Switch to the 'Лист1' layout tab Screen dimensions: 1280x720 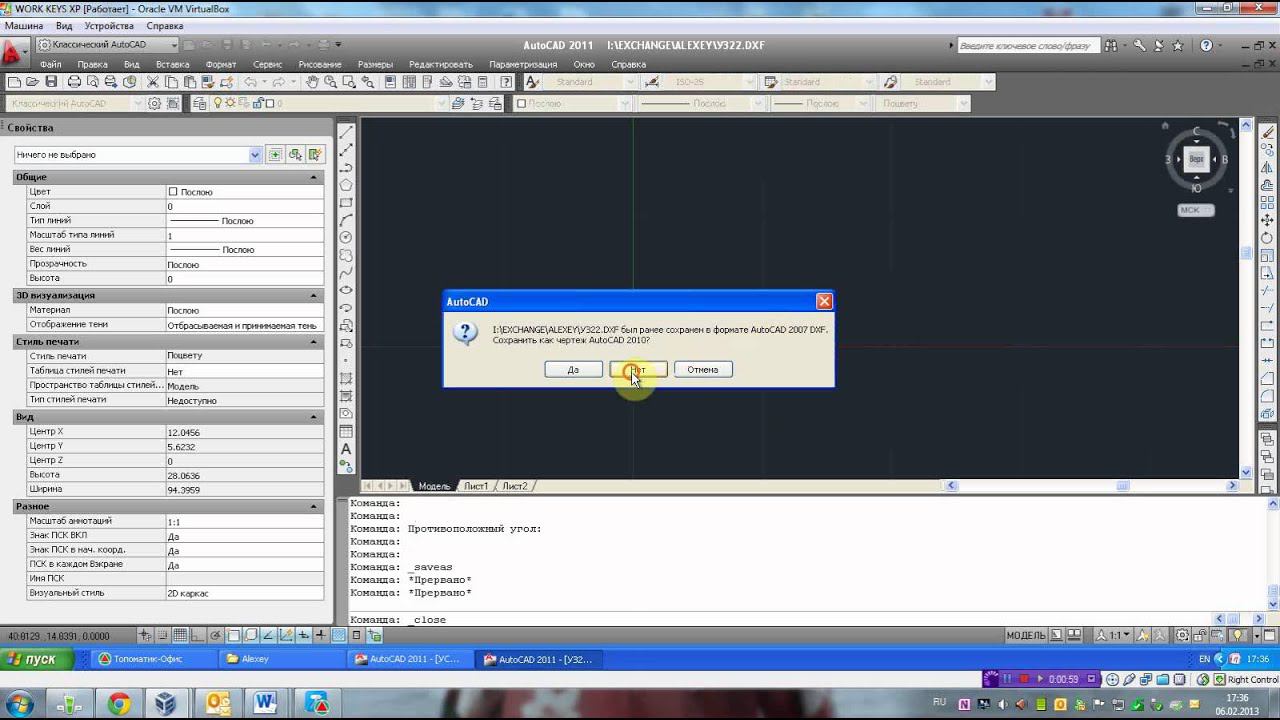click(x=476, y=486)
